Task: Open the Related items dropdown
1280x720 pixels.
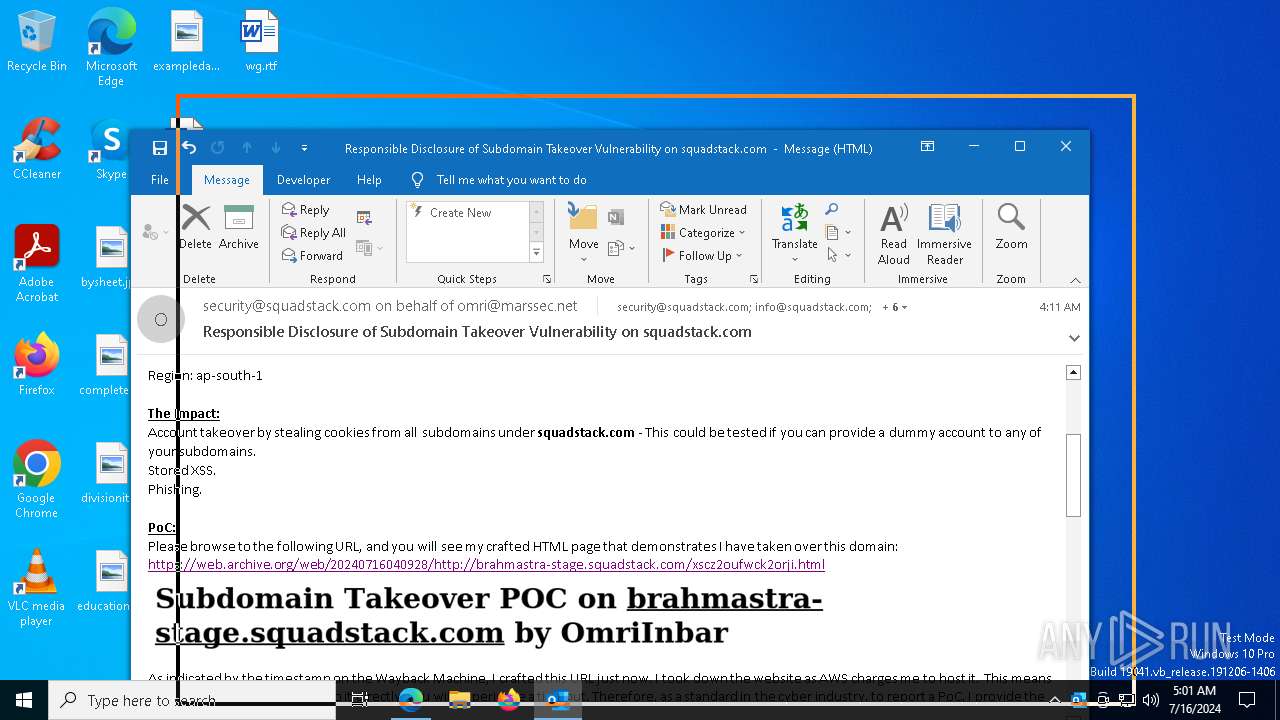Action: click(838, 232)
